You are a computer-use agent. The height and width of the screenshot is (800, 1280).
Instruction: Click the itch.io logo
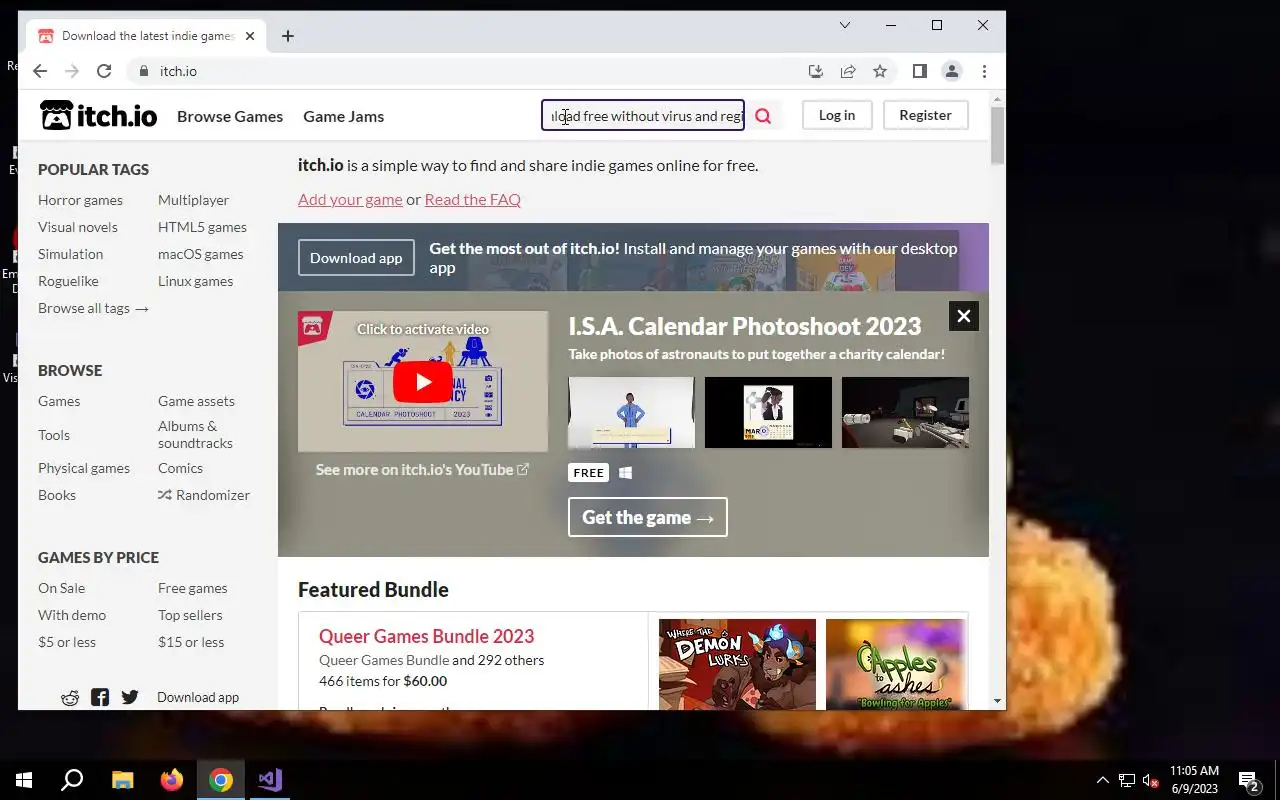click(x=98, y=116)
